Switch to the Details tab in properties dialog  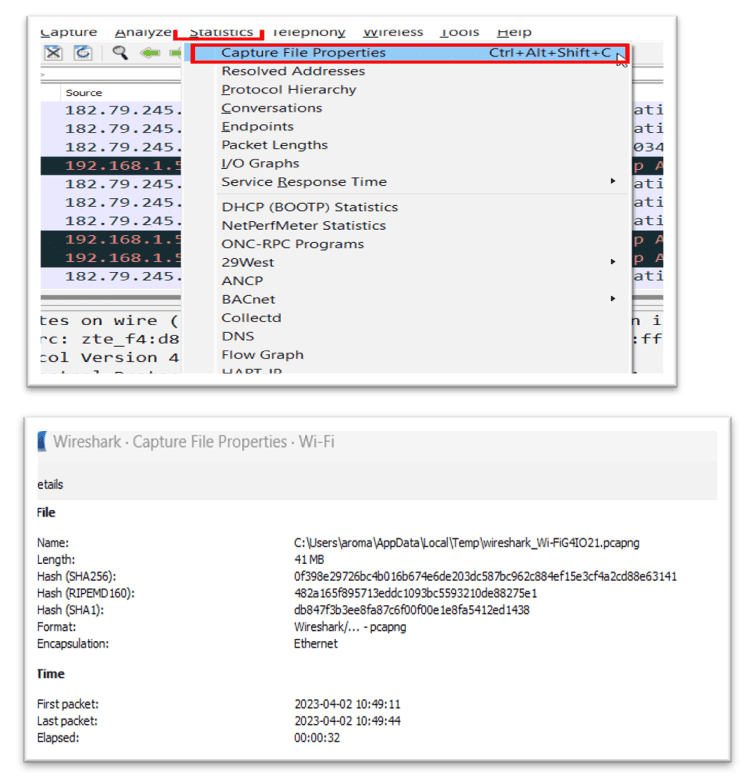tap(50, 485)
